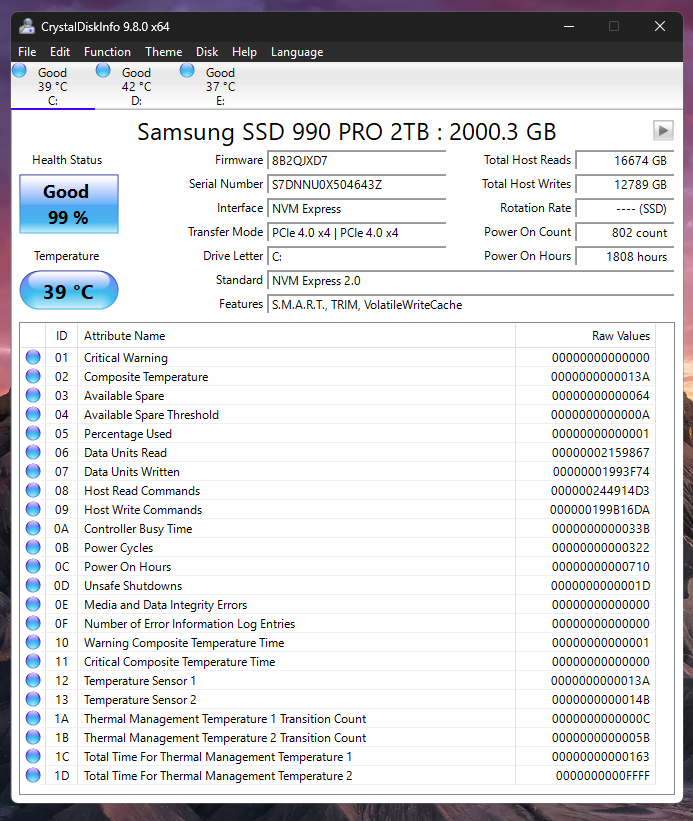Click the Standard field NVM Express 2.0
Screen dimensions: 693x821
pyautogui.click(x=471, y=281)
